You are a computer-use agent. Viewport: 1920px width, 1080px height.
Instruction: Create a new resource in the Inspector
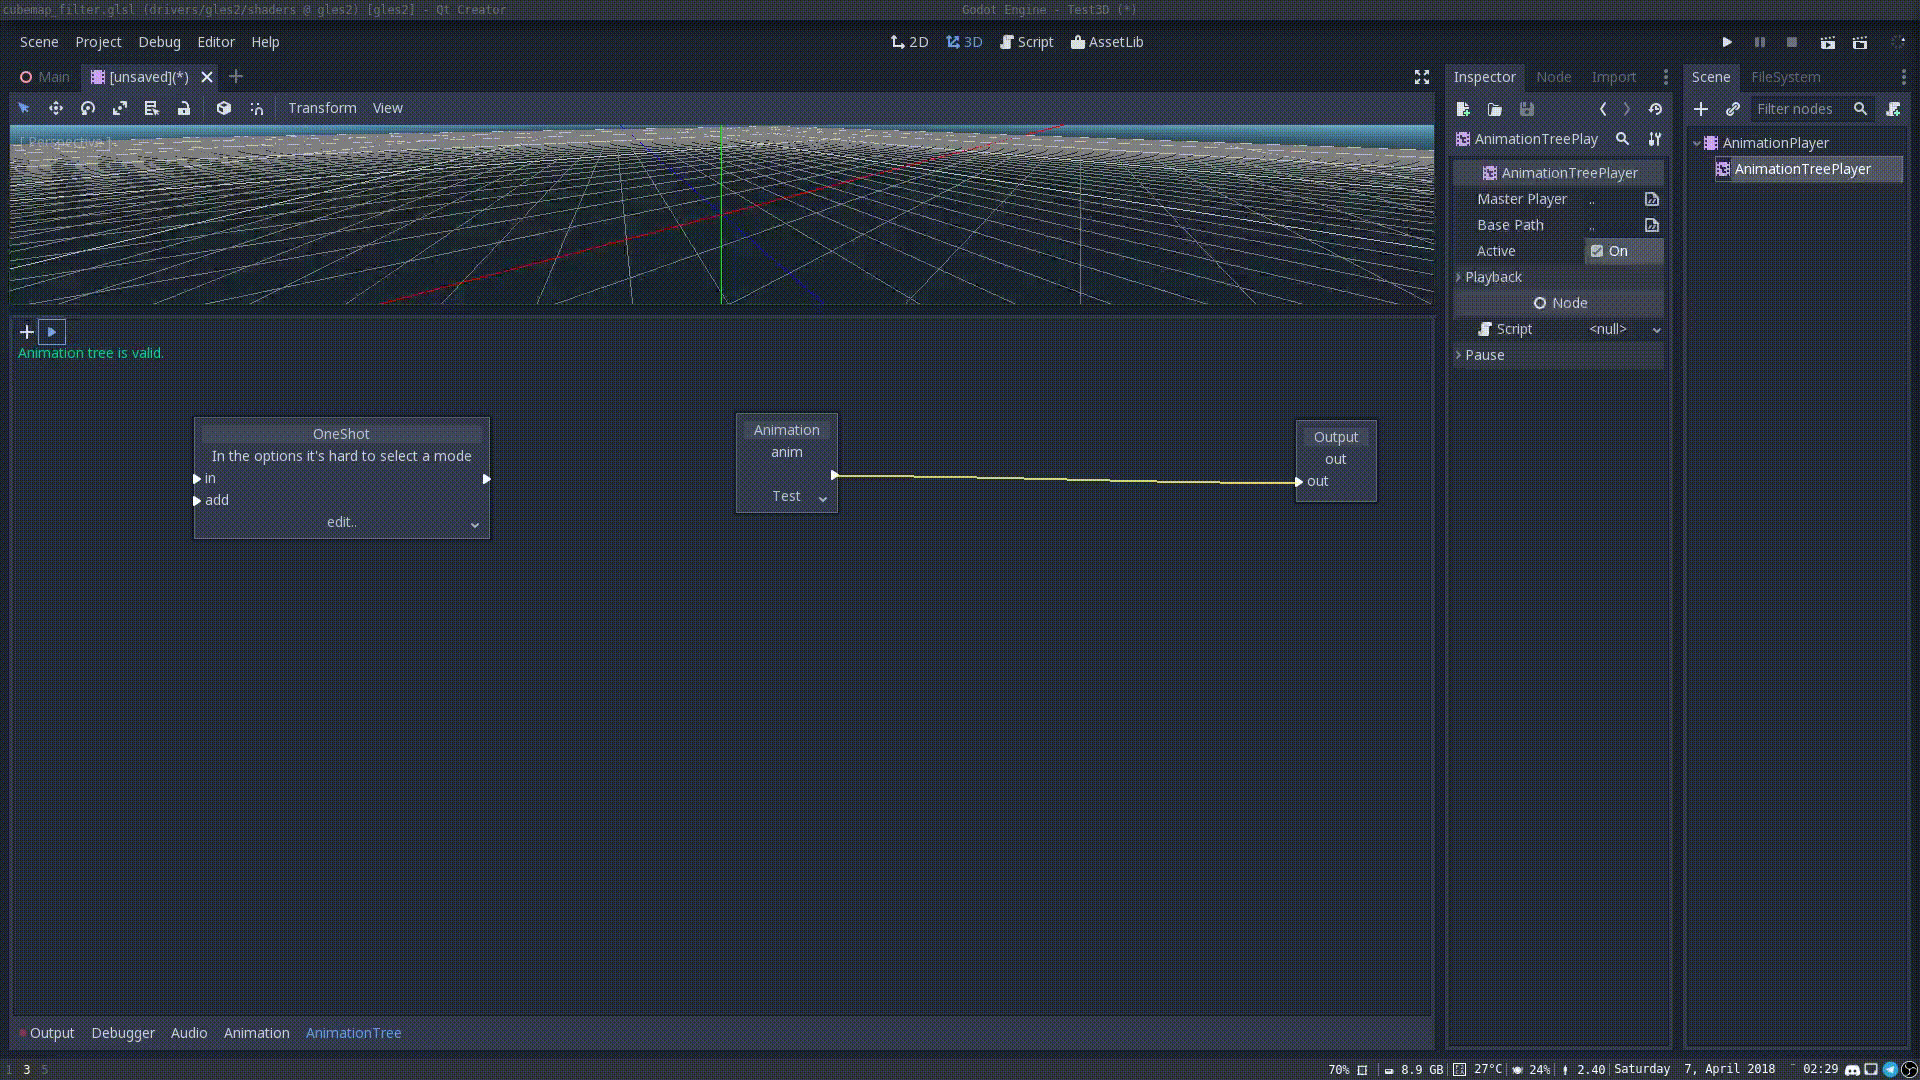point(1462,109)
